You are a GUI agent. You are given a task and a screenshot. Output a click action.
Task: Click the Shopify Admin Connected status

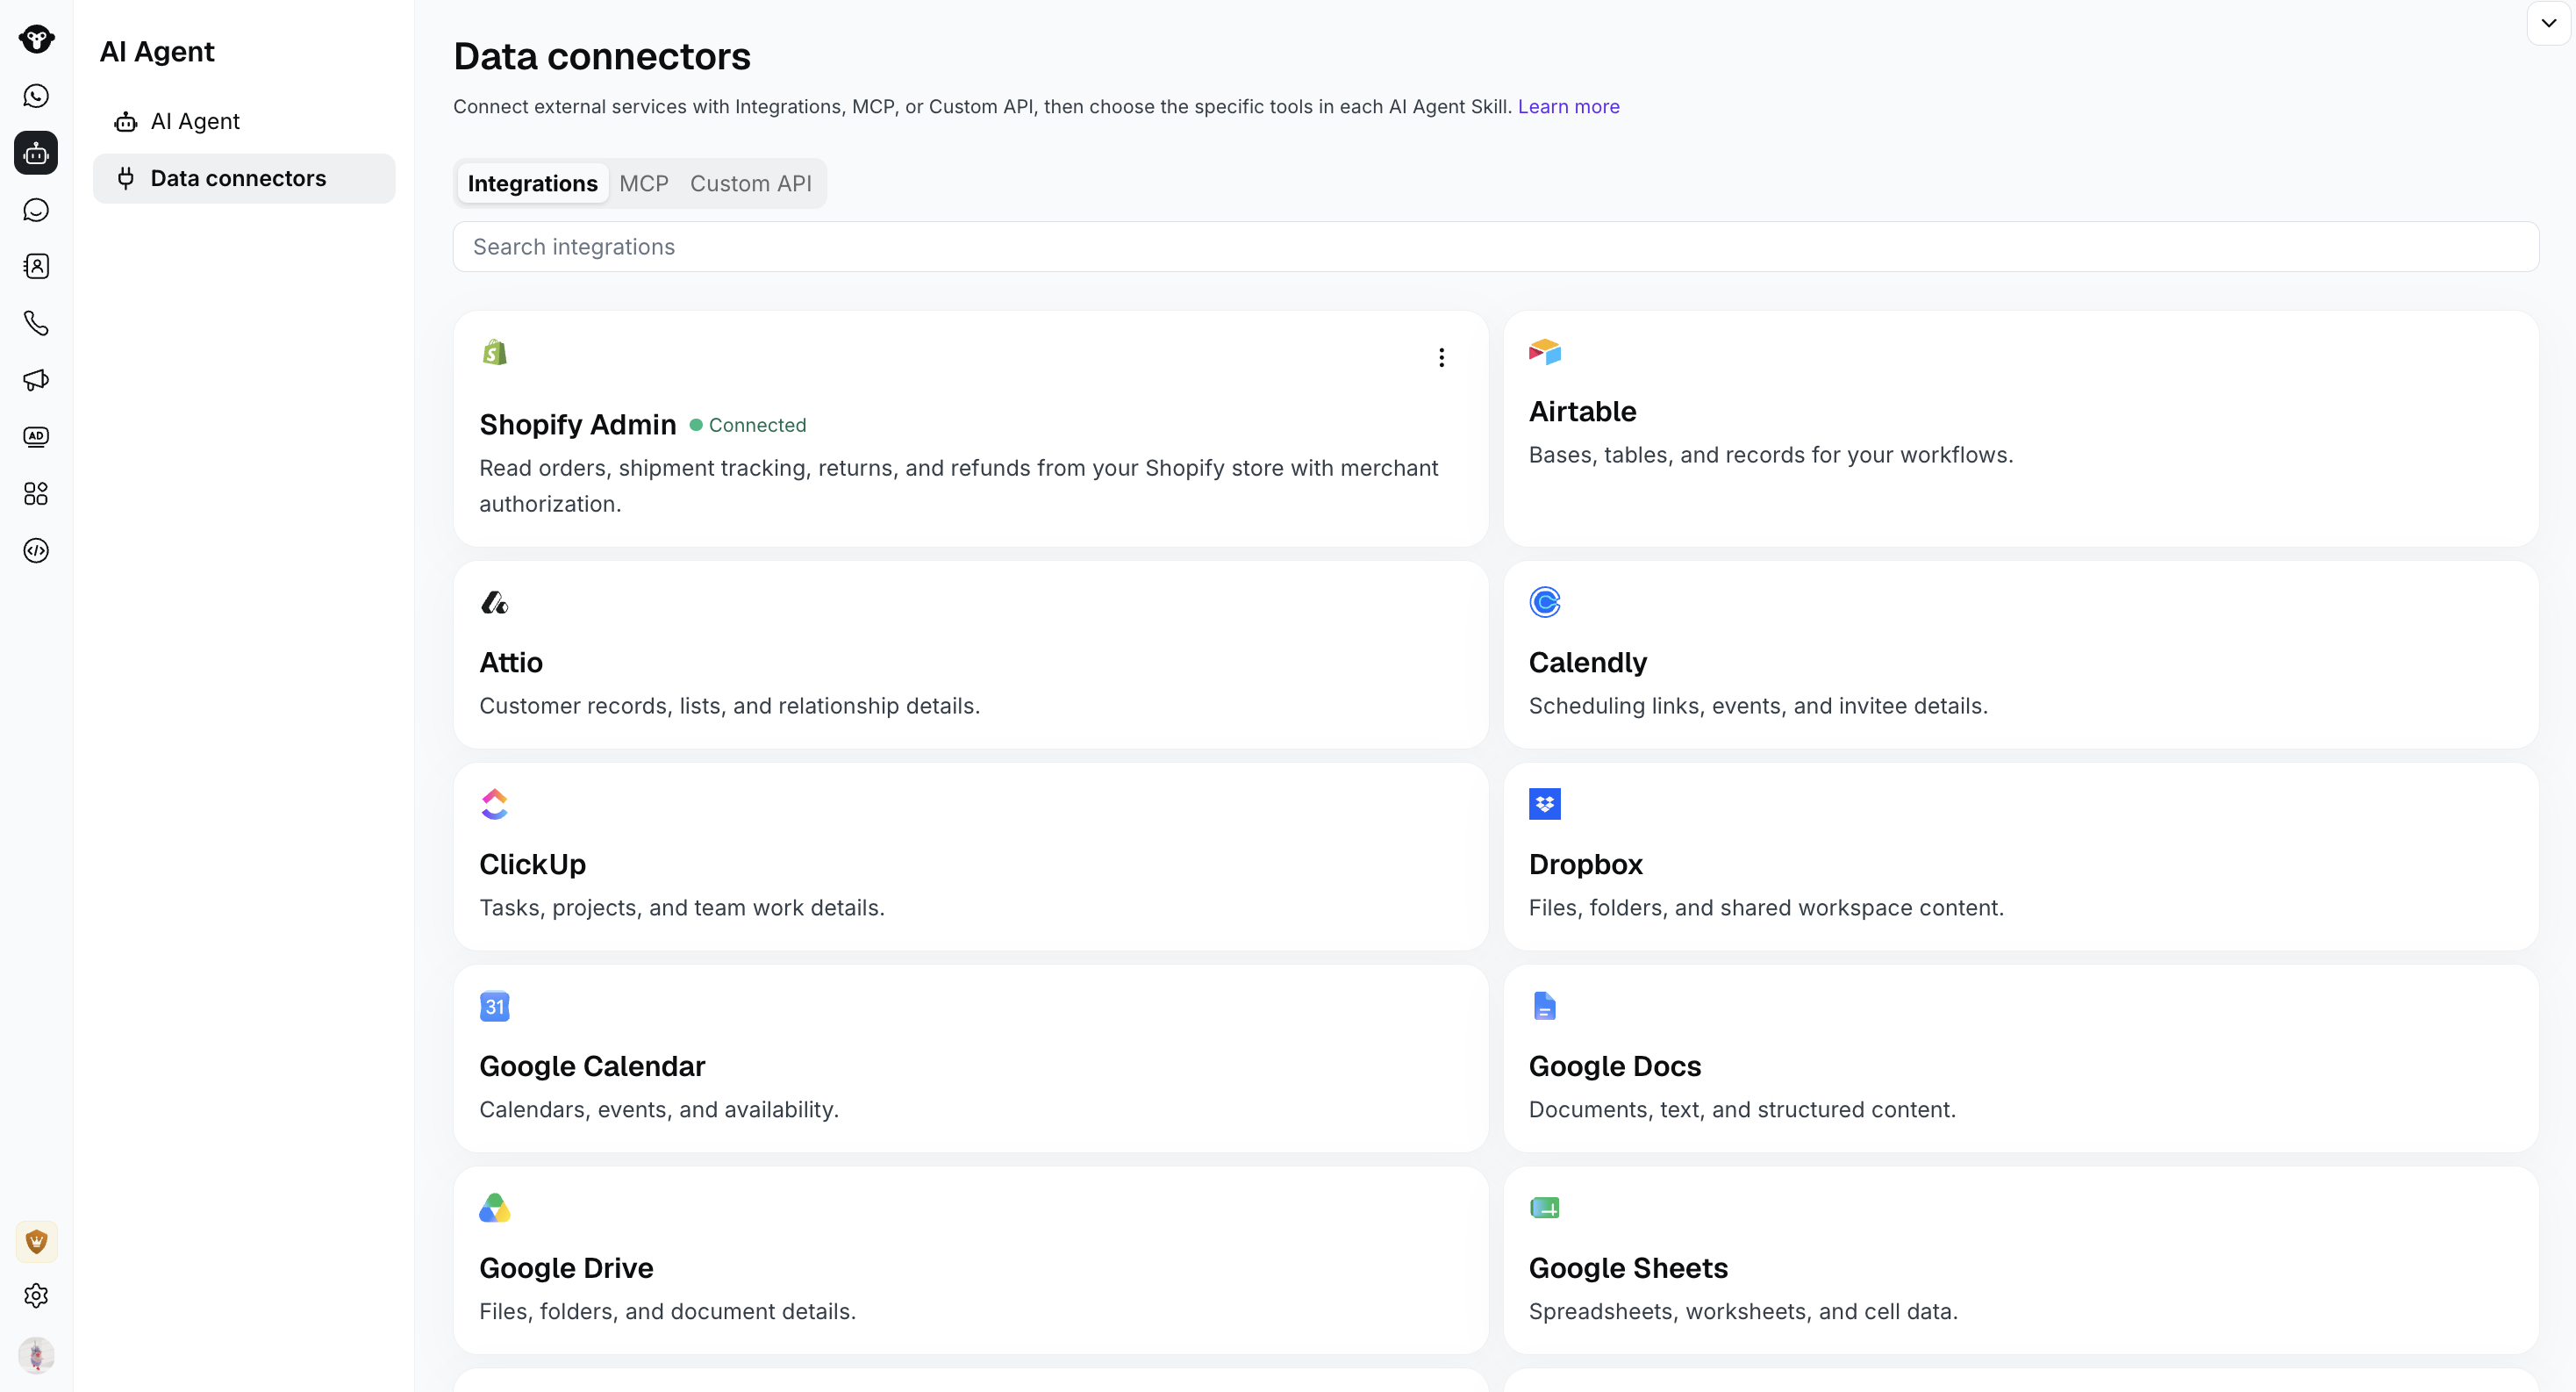[x=748, y=425]
